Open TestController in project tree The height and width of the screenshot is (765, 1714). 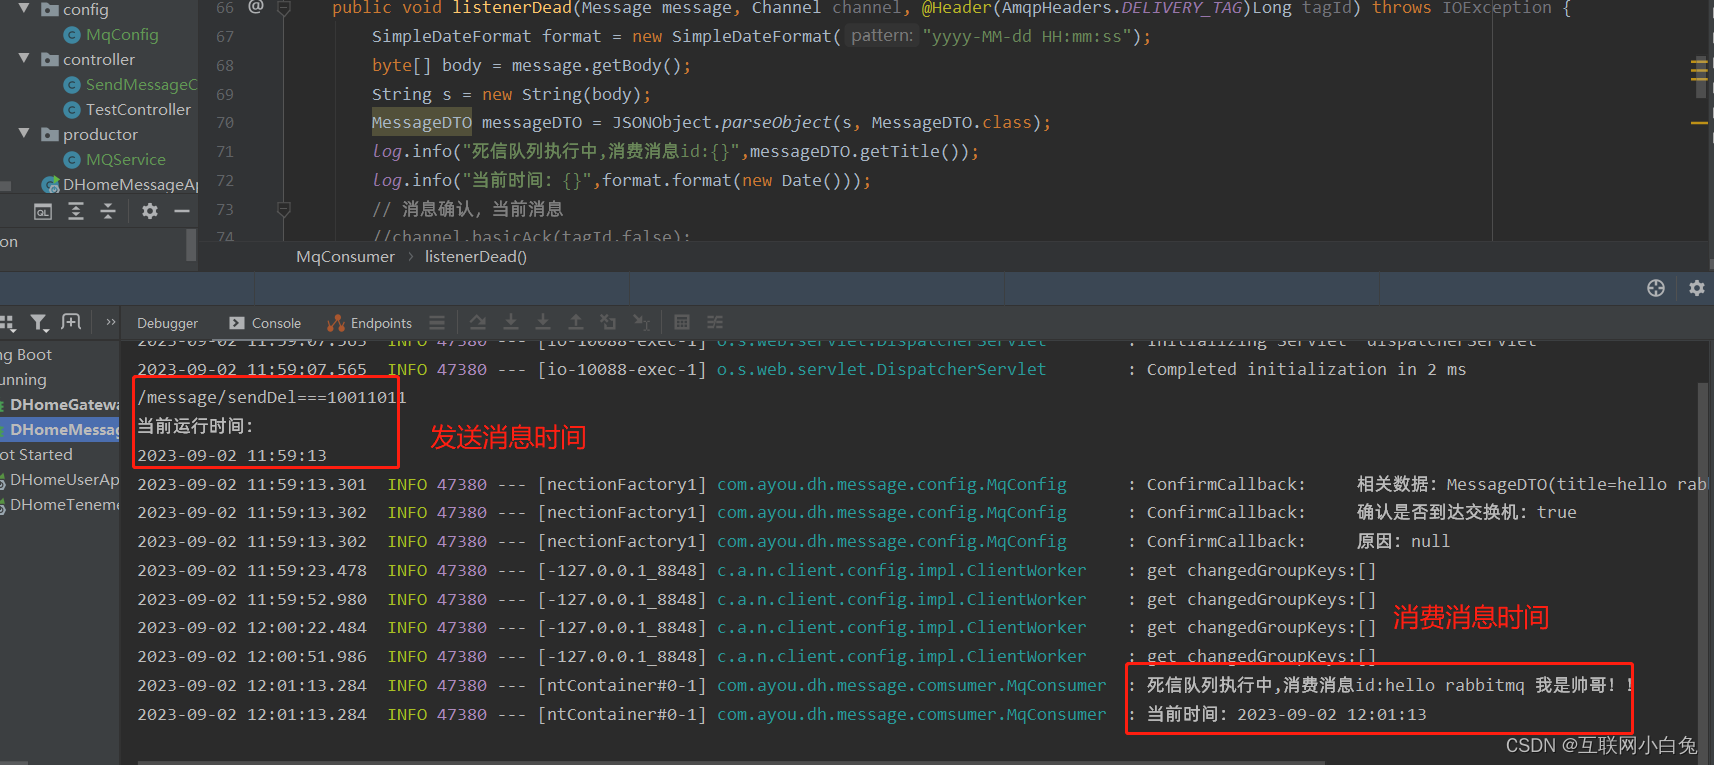click(138, 110)
